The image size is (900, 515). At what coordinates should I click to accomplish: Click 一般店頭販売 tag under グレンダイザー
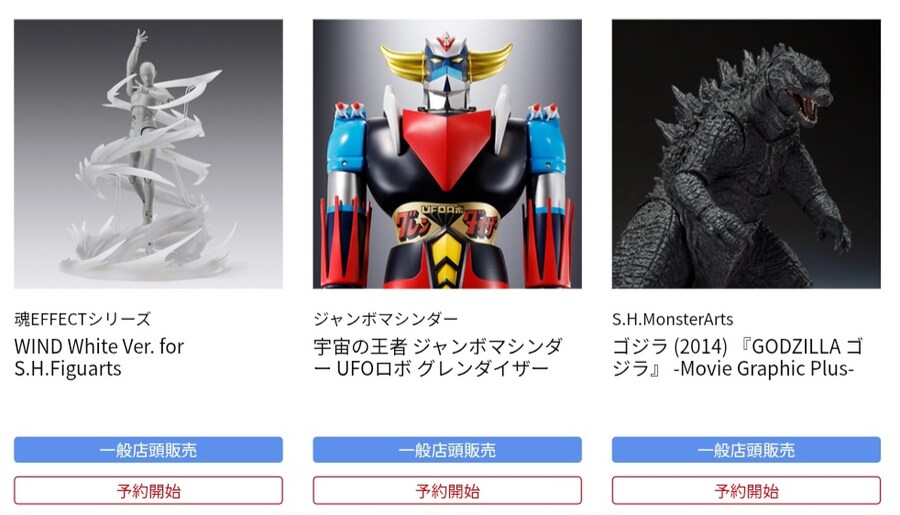(447, 450)
